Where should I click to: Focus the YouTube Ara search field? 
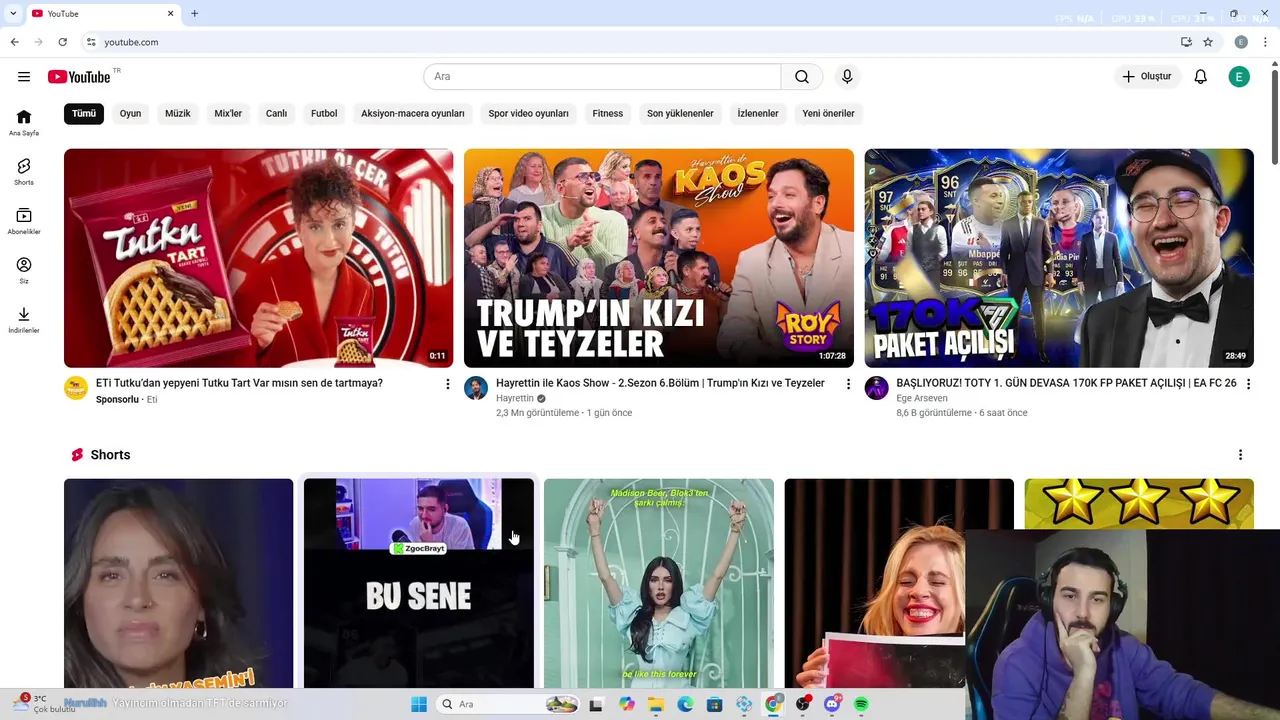(x=602, y=77)
